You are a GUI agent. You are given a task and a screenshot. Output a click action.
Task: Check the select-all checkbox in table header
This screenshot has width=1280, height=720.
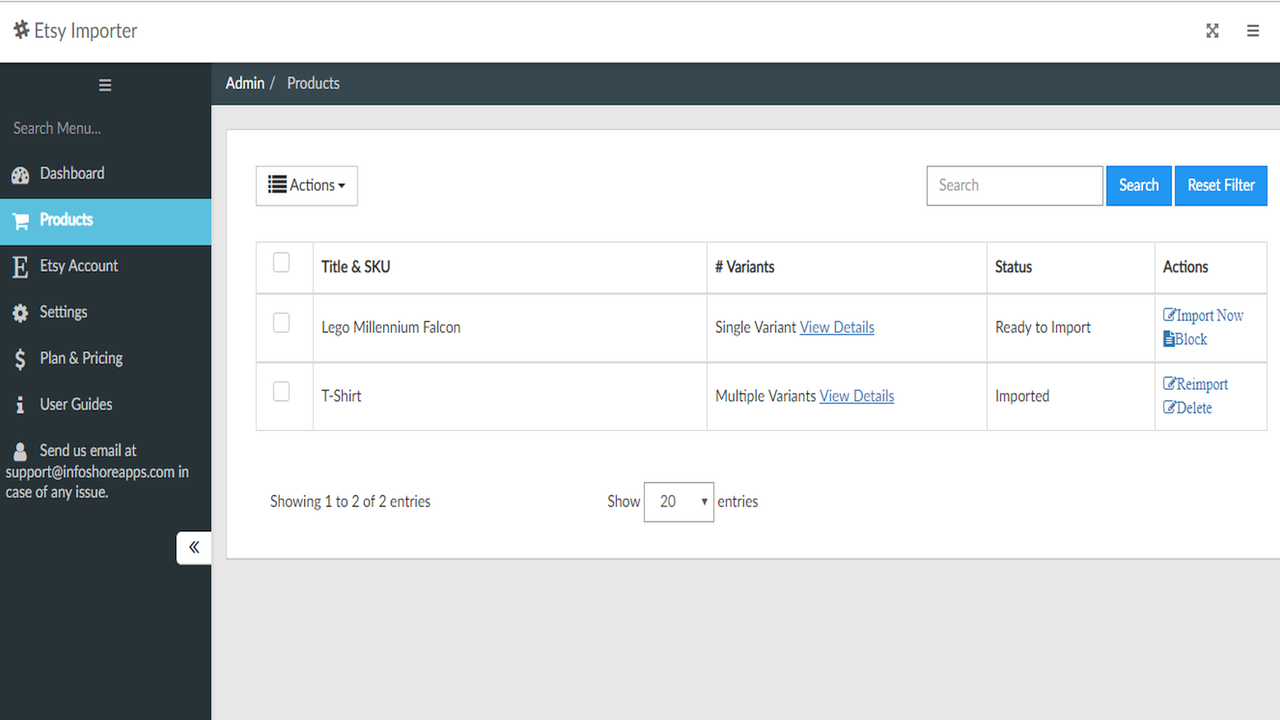click(281, 262)
